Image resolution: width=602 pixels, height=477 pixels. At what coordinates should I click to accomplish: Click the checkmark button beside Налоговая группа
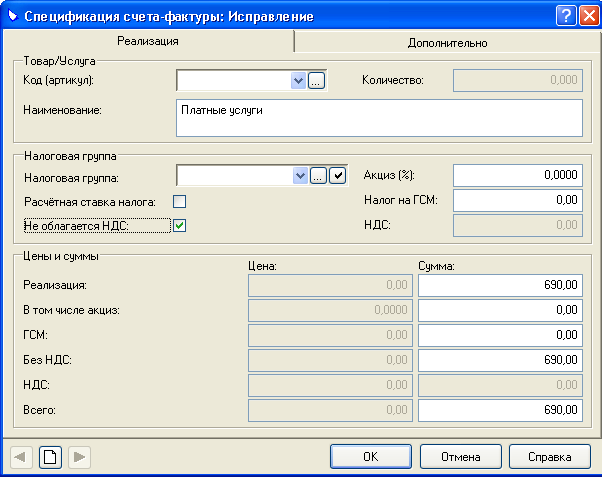[x=338, y=176]
